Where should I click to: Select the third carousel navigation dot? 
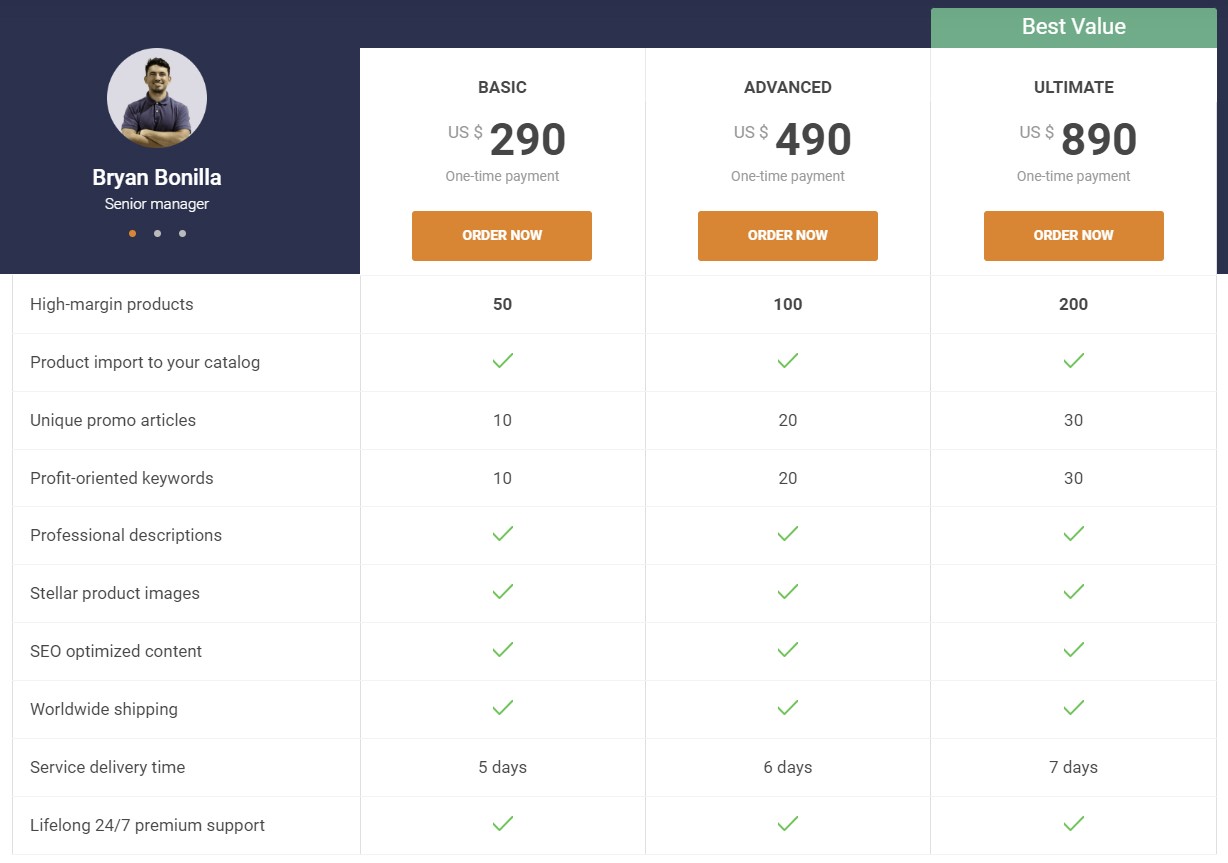coord(182,233)
